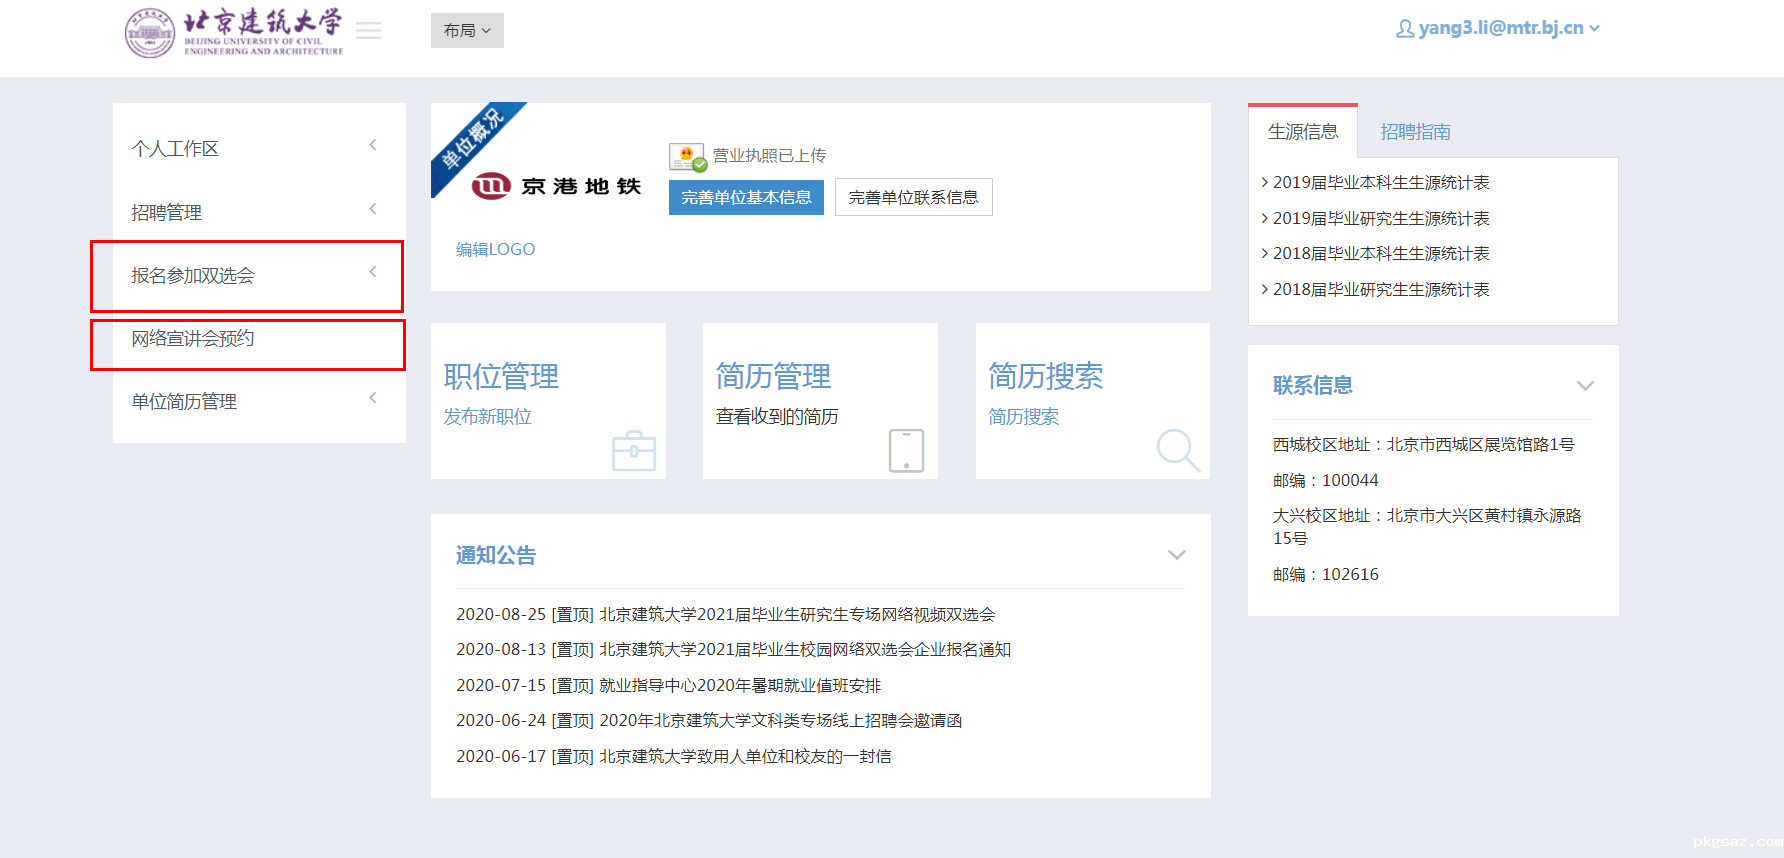The image size is (1784, 858).
Task: Select the 生源信息 tab
Action: coord(1302,132)
